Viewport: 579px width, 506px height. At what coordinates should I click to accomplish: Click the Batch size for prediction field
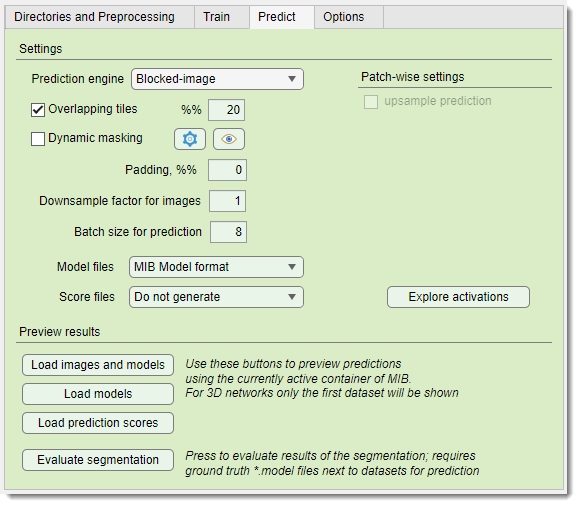[x=228, y=232]
